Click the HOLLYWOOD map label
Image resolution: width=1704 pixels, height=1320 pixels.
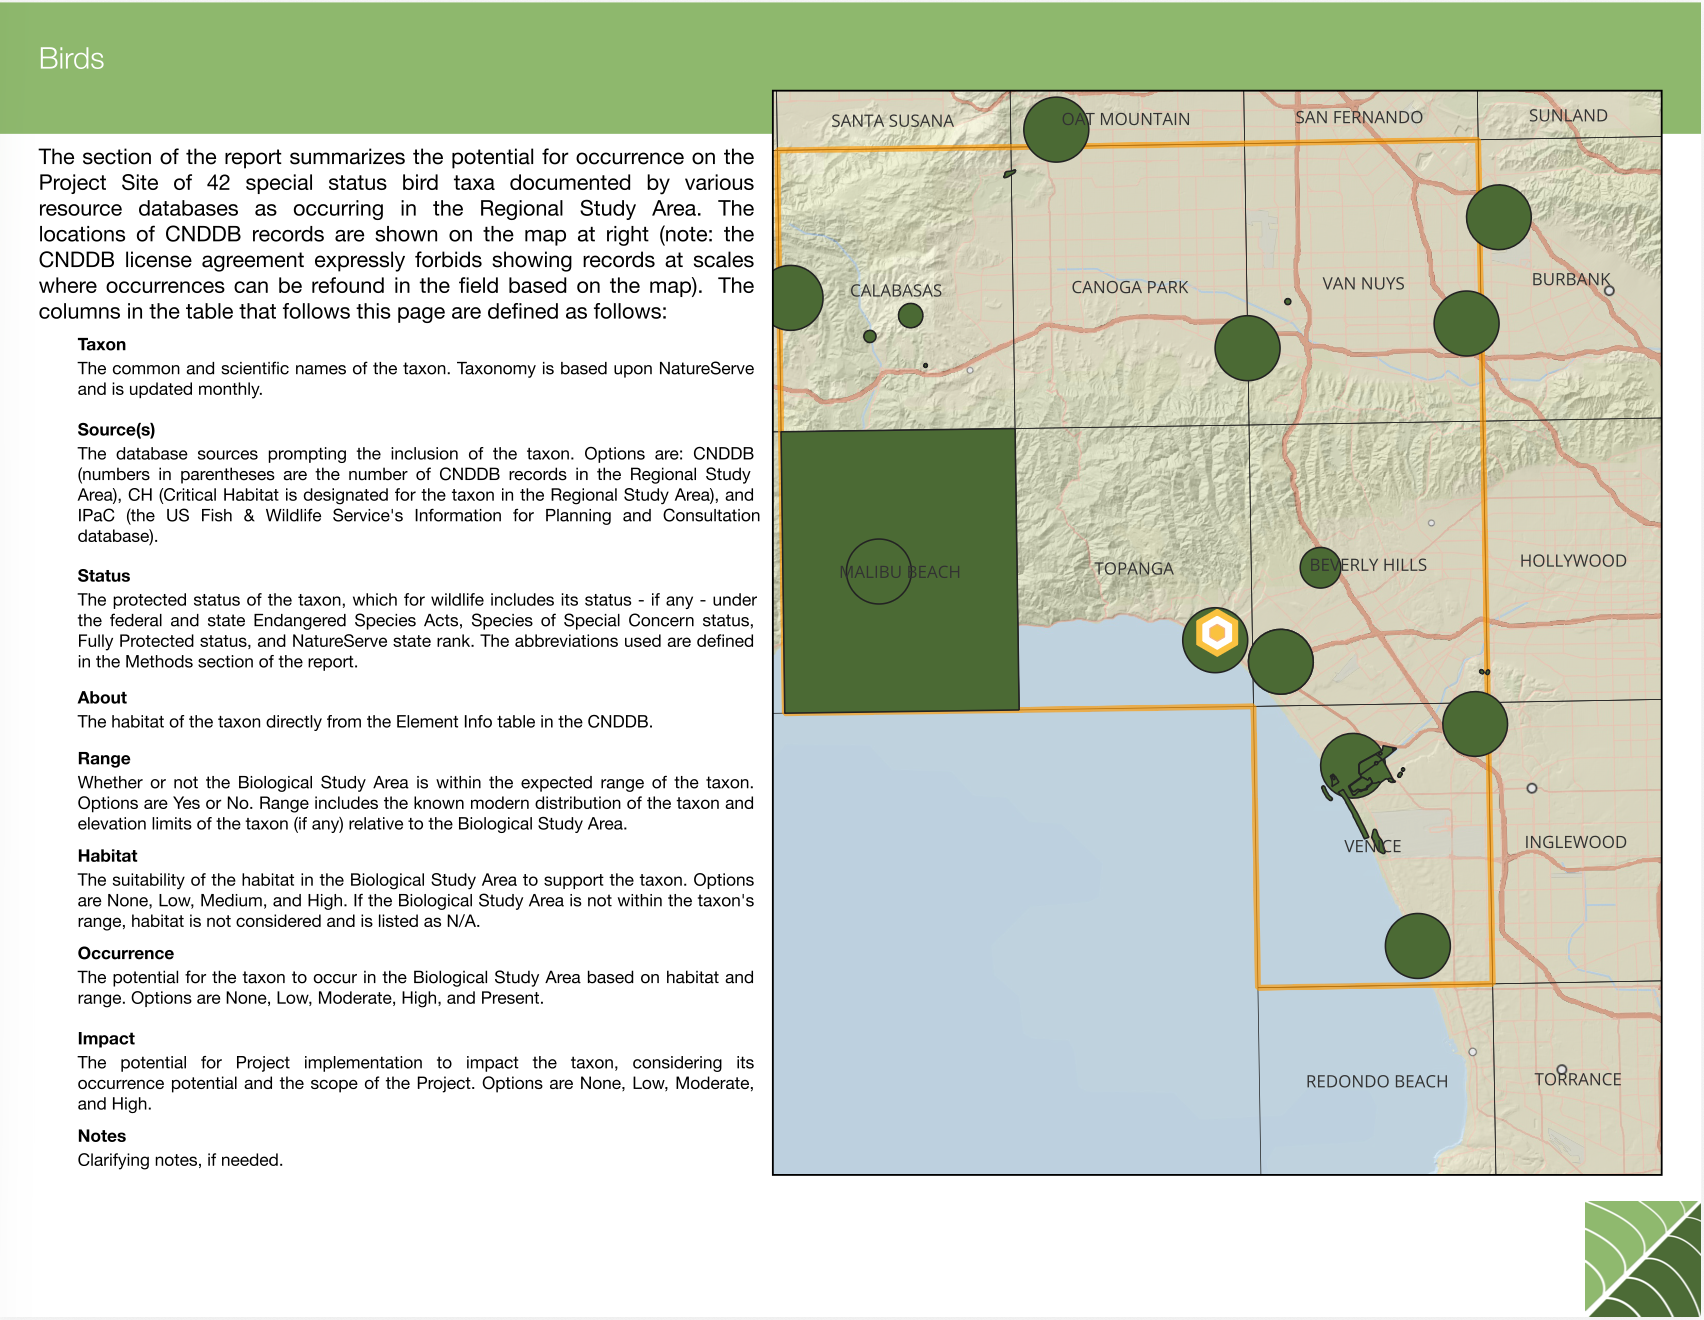point(1573,561)
